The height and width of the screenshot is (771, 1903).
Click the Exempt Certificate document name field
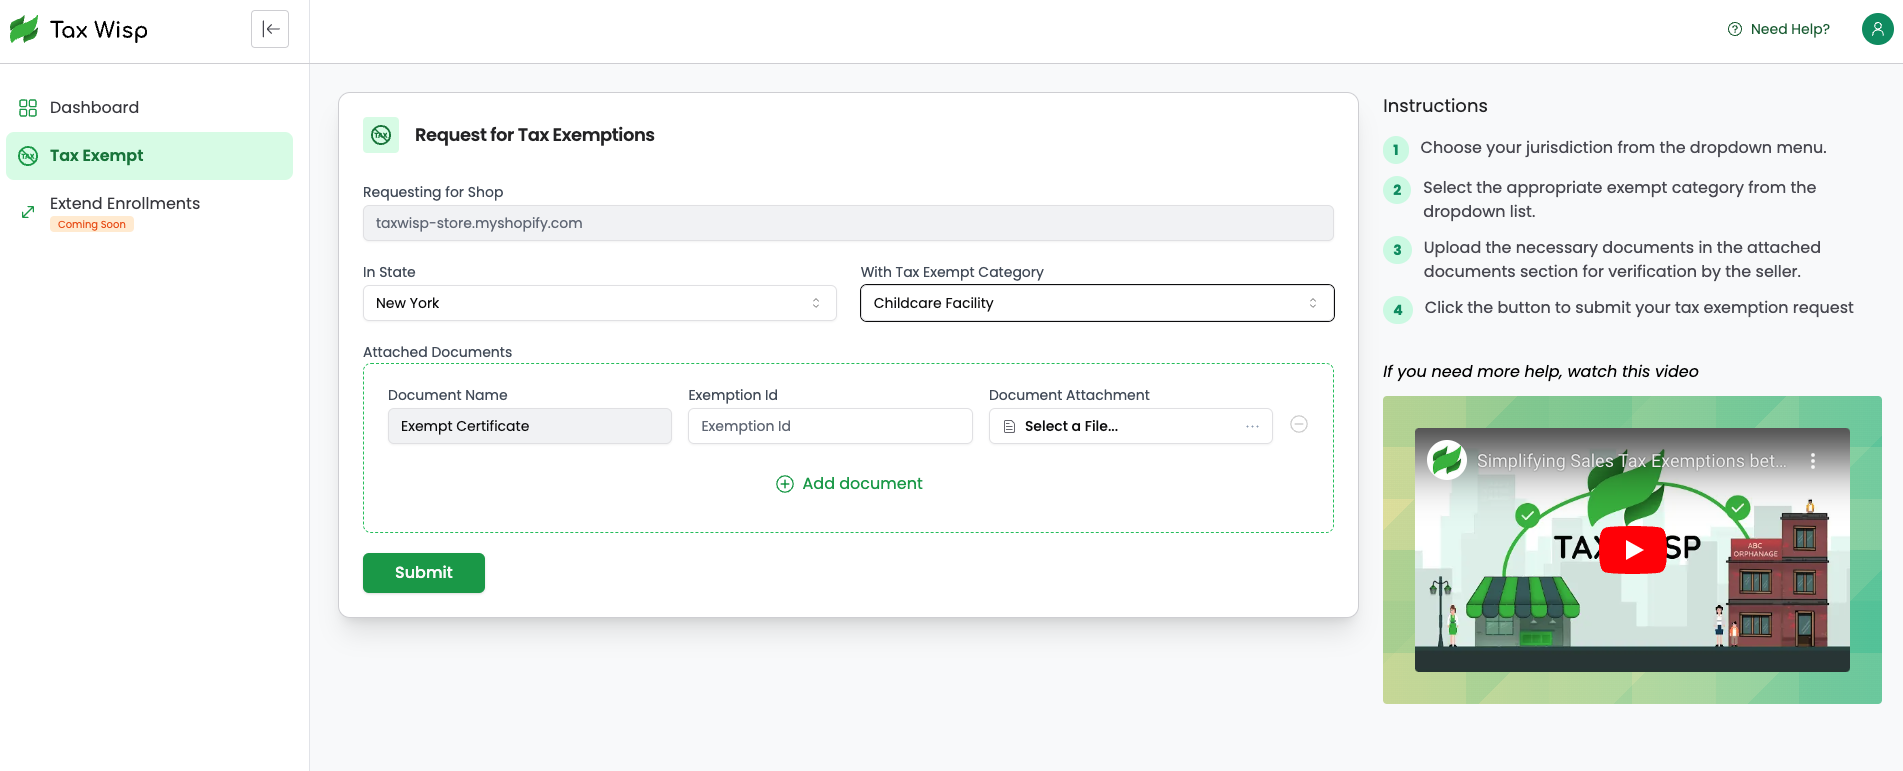coord(529,426)
